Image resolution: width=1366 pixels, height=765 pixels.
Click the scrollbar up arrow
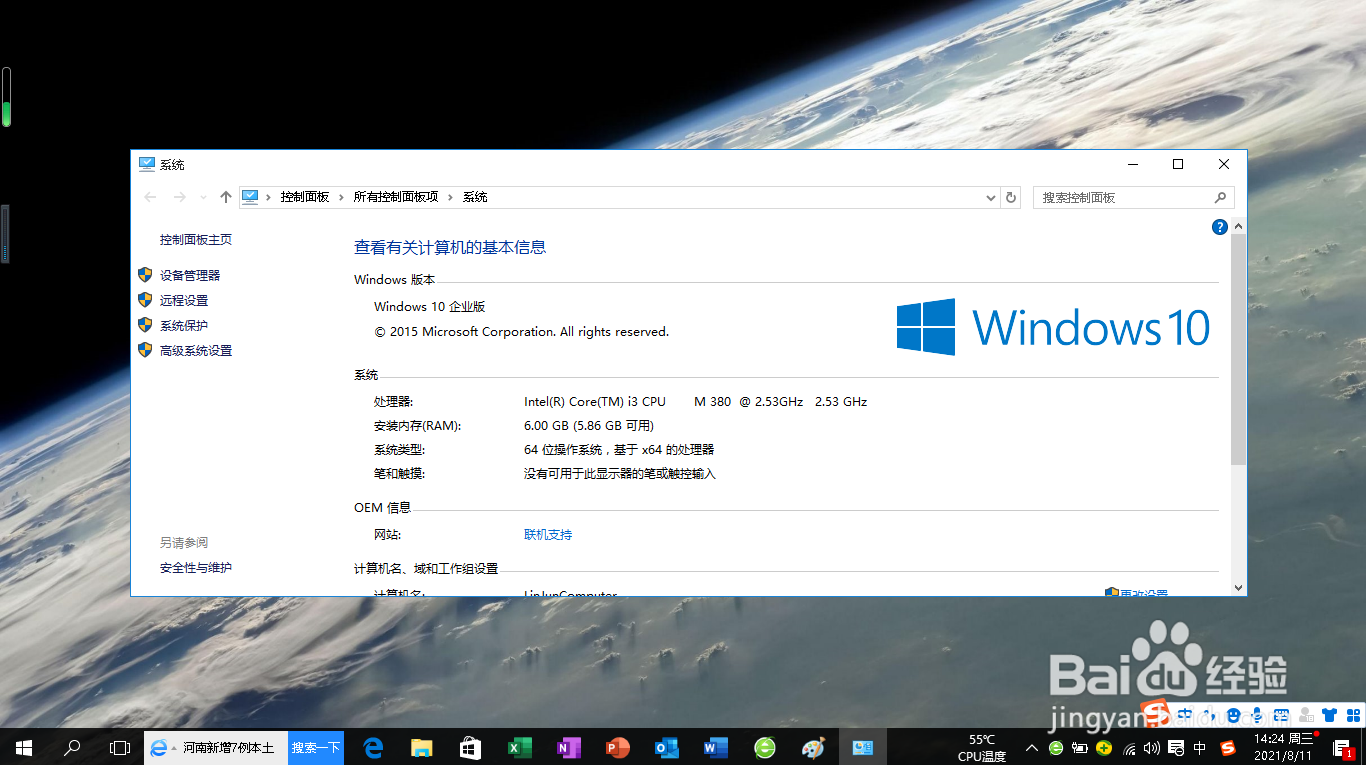(x=1238, y=227)
